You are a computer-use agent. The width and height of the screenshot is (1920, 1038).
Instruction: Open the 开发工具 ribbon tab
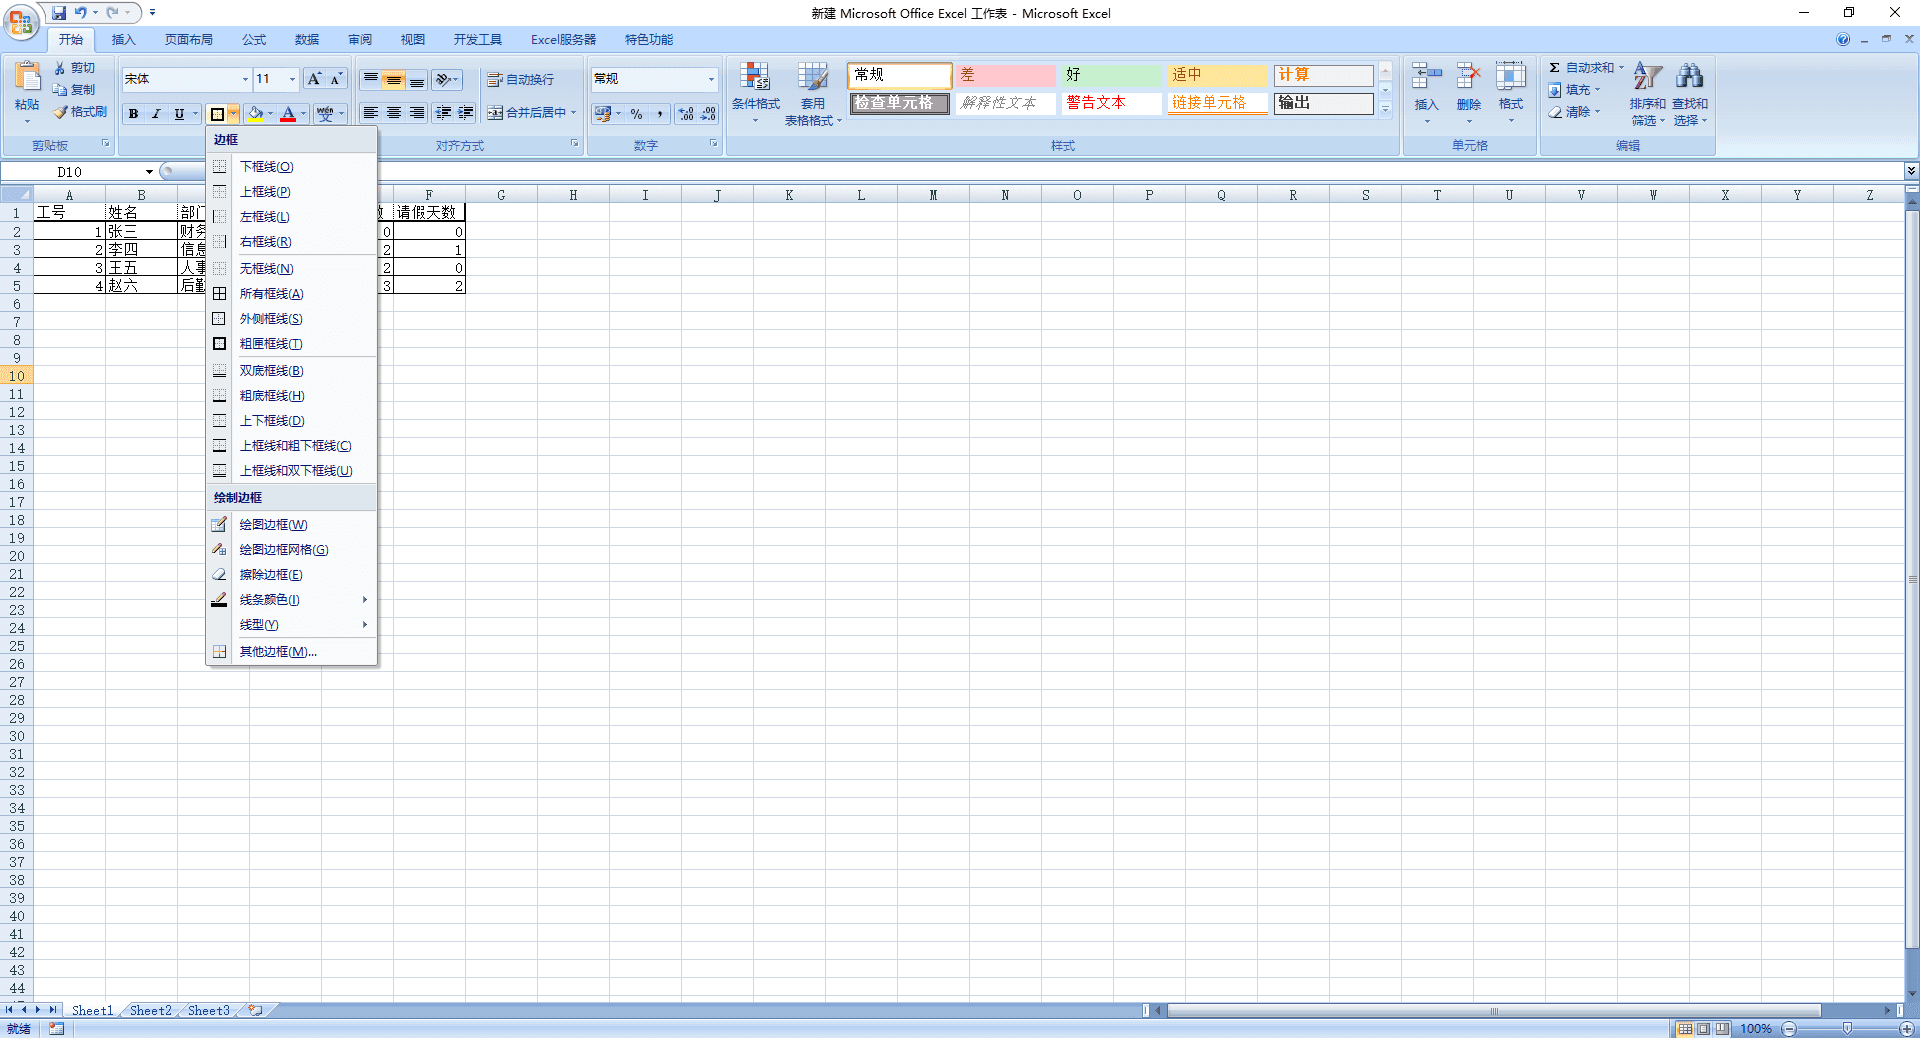pos(478,40)
